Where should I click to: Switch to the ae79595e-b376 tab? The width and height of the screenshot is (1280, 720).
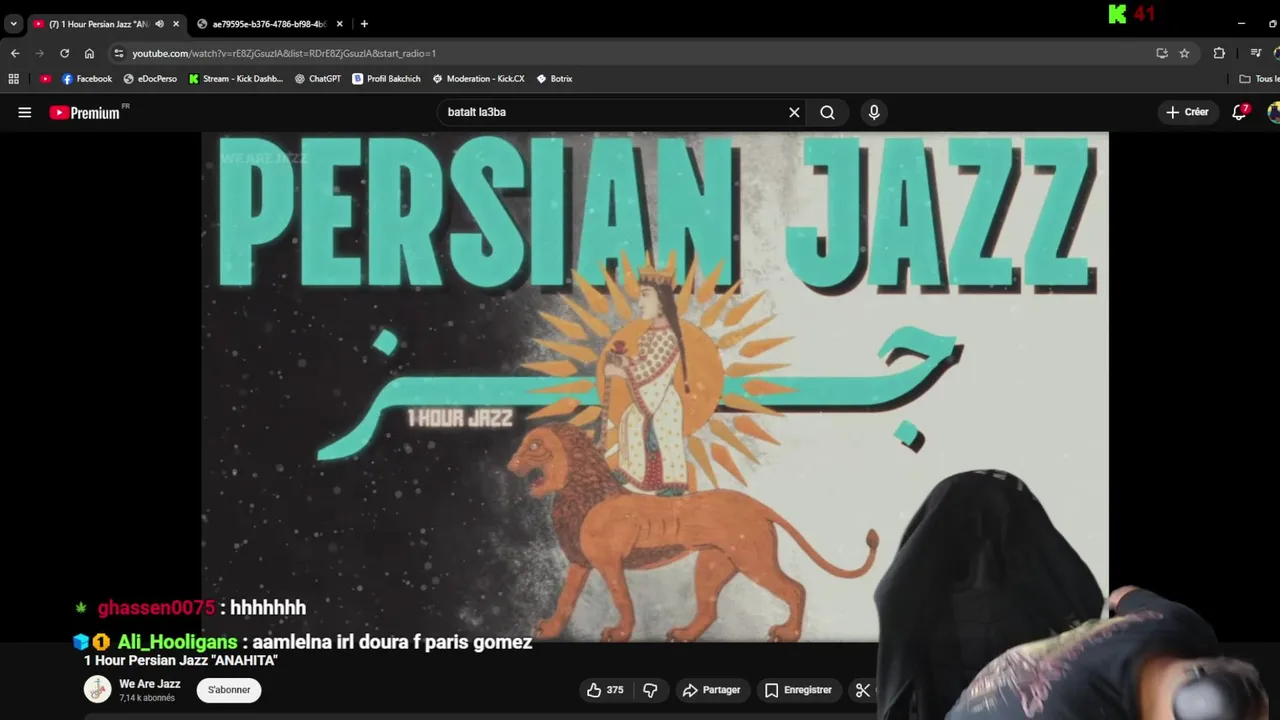(268, 24)
